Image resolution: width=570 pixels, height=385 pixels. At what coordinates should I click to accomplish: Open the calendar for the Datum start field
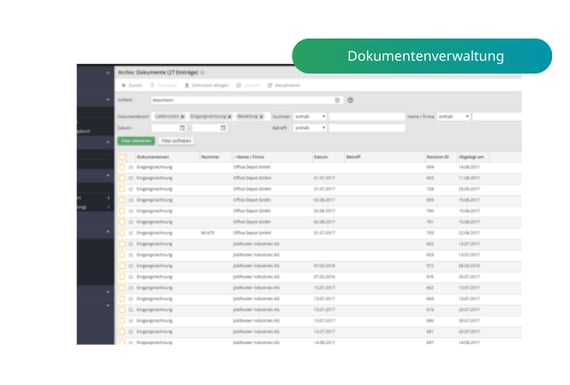click(x=182, y=128)
